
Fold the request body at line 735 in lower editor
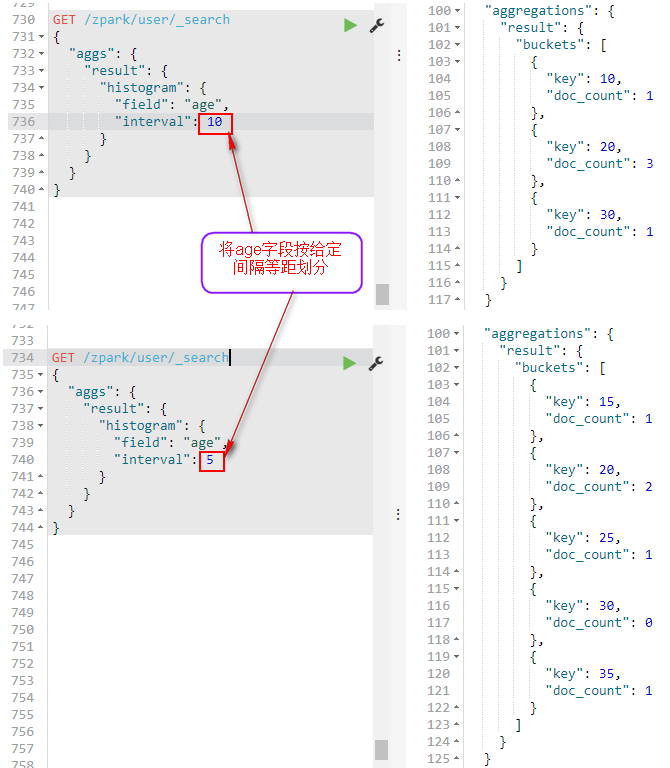[x=41, y=375]
